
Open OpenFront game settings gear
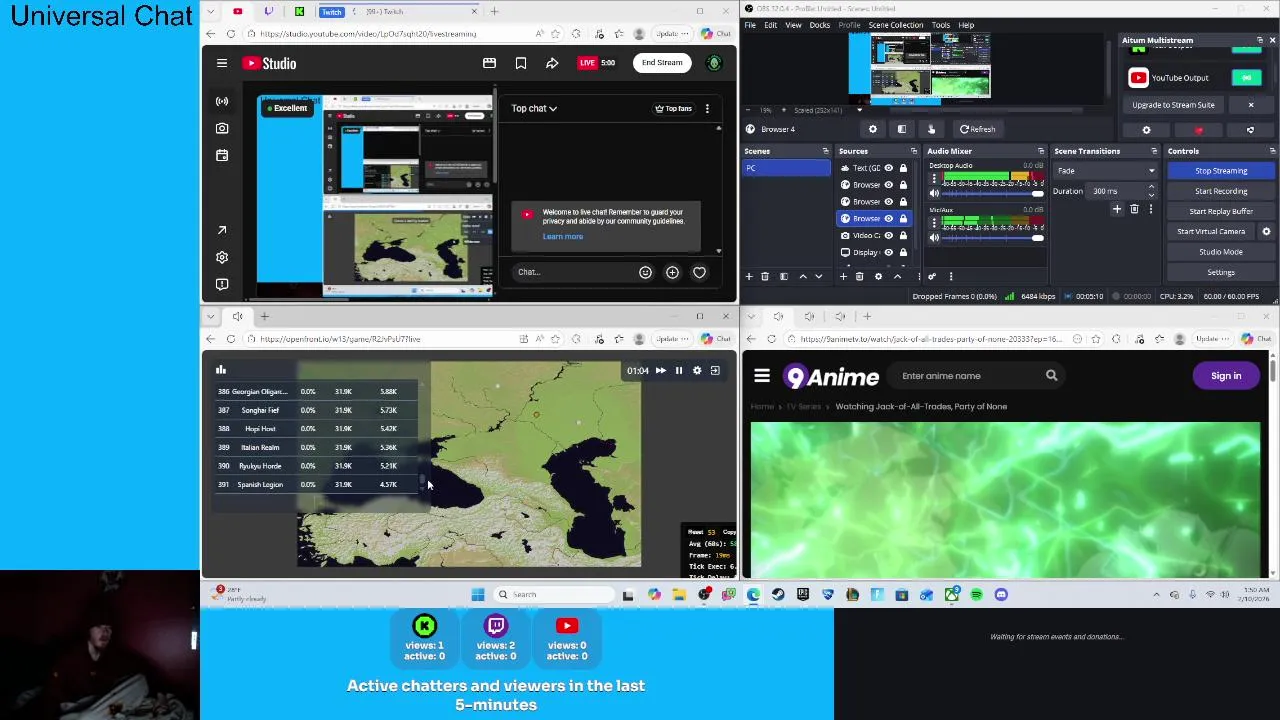(697, 371)
